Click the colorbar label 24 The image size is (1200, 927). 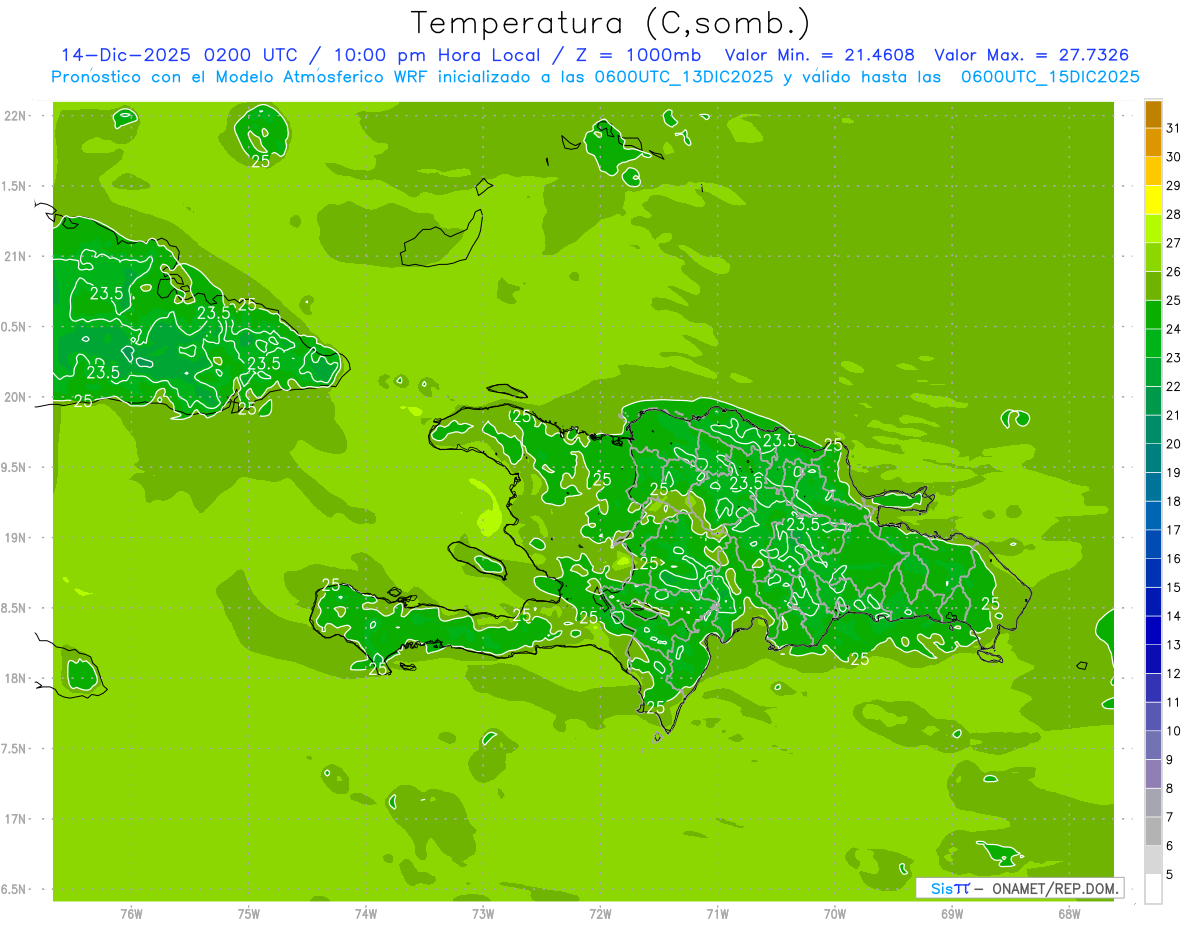pos(1174,329)
